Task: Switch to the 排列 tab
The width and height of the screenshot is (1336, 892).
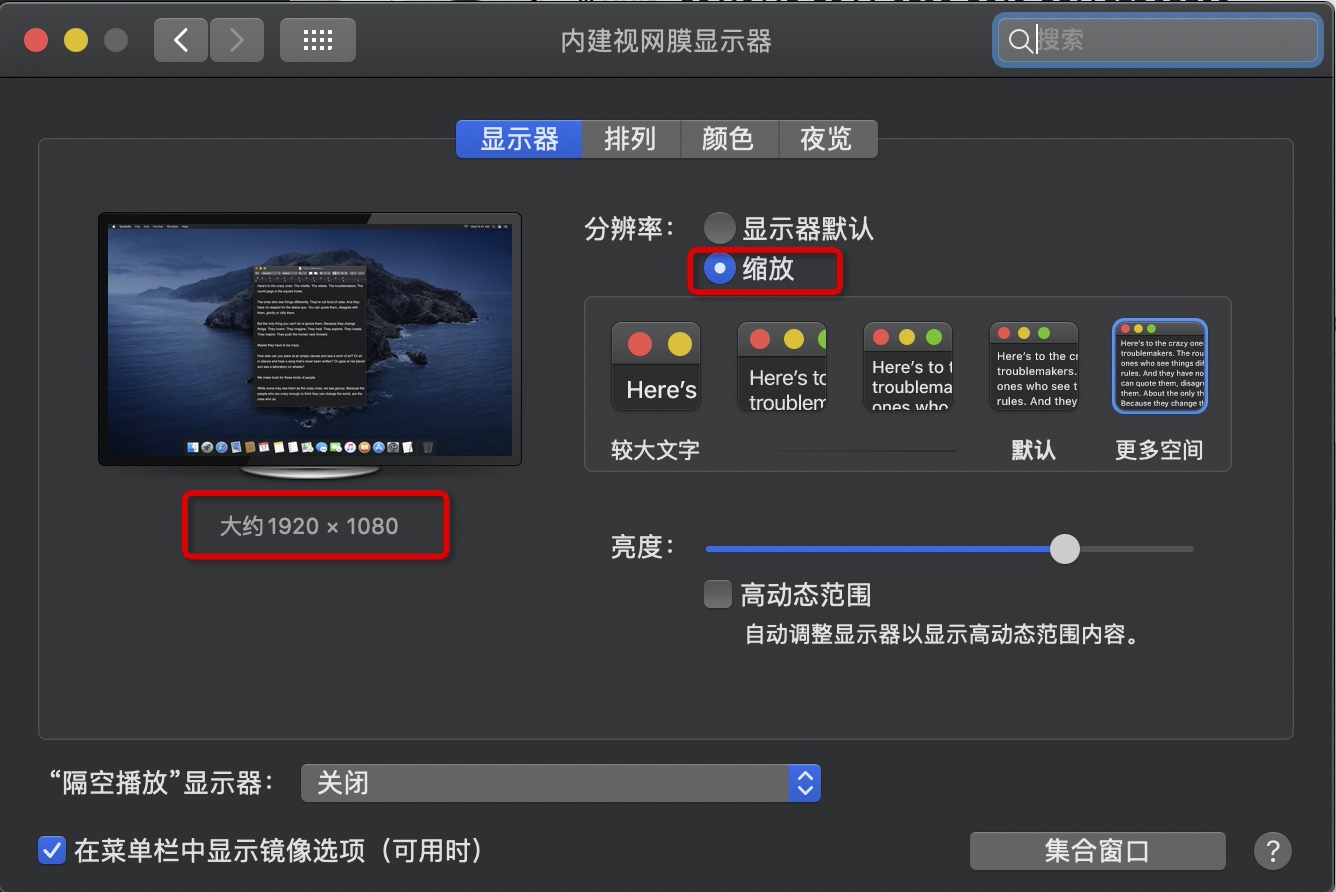Action: click(x=630, y=139)
